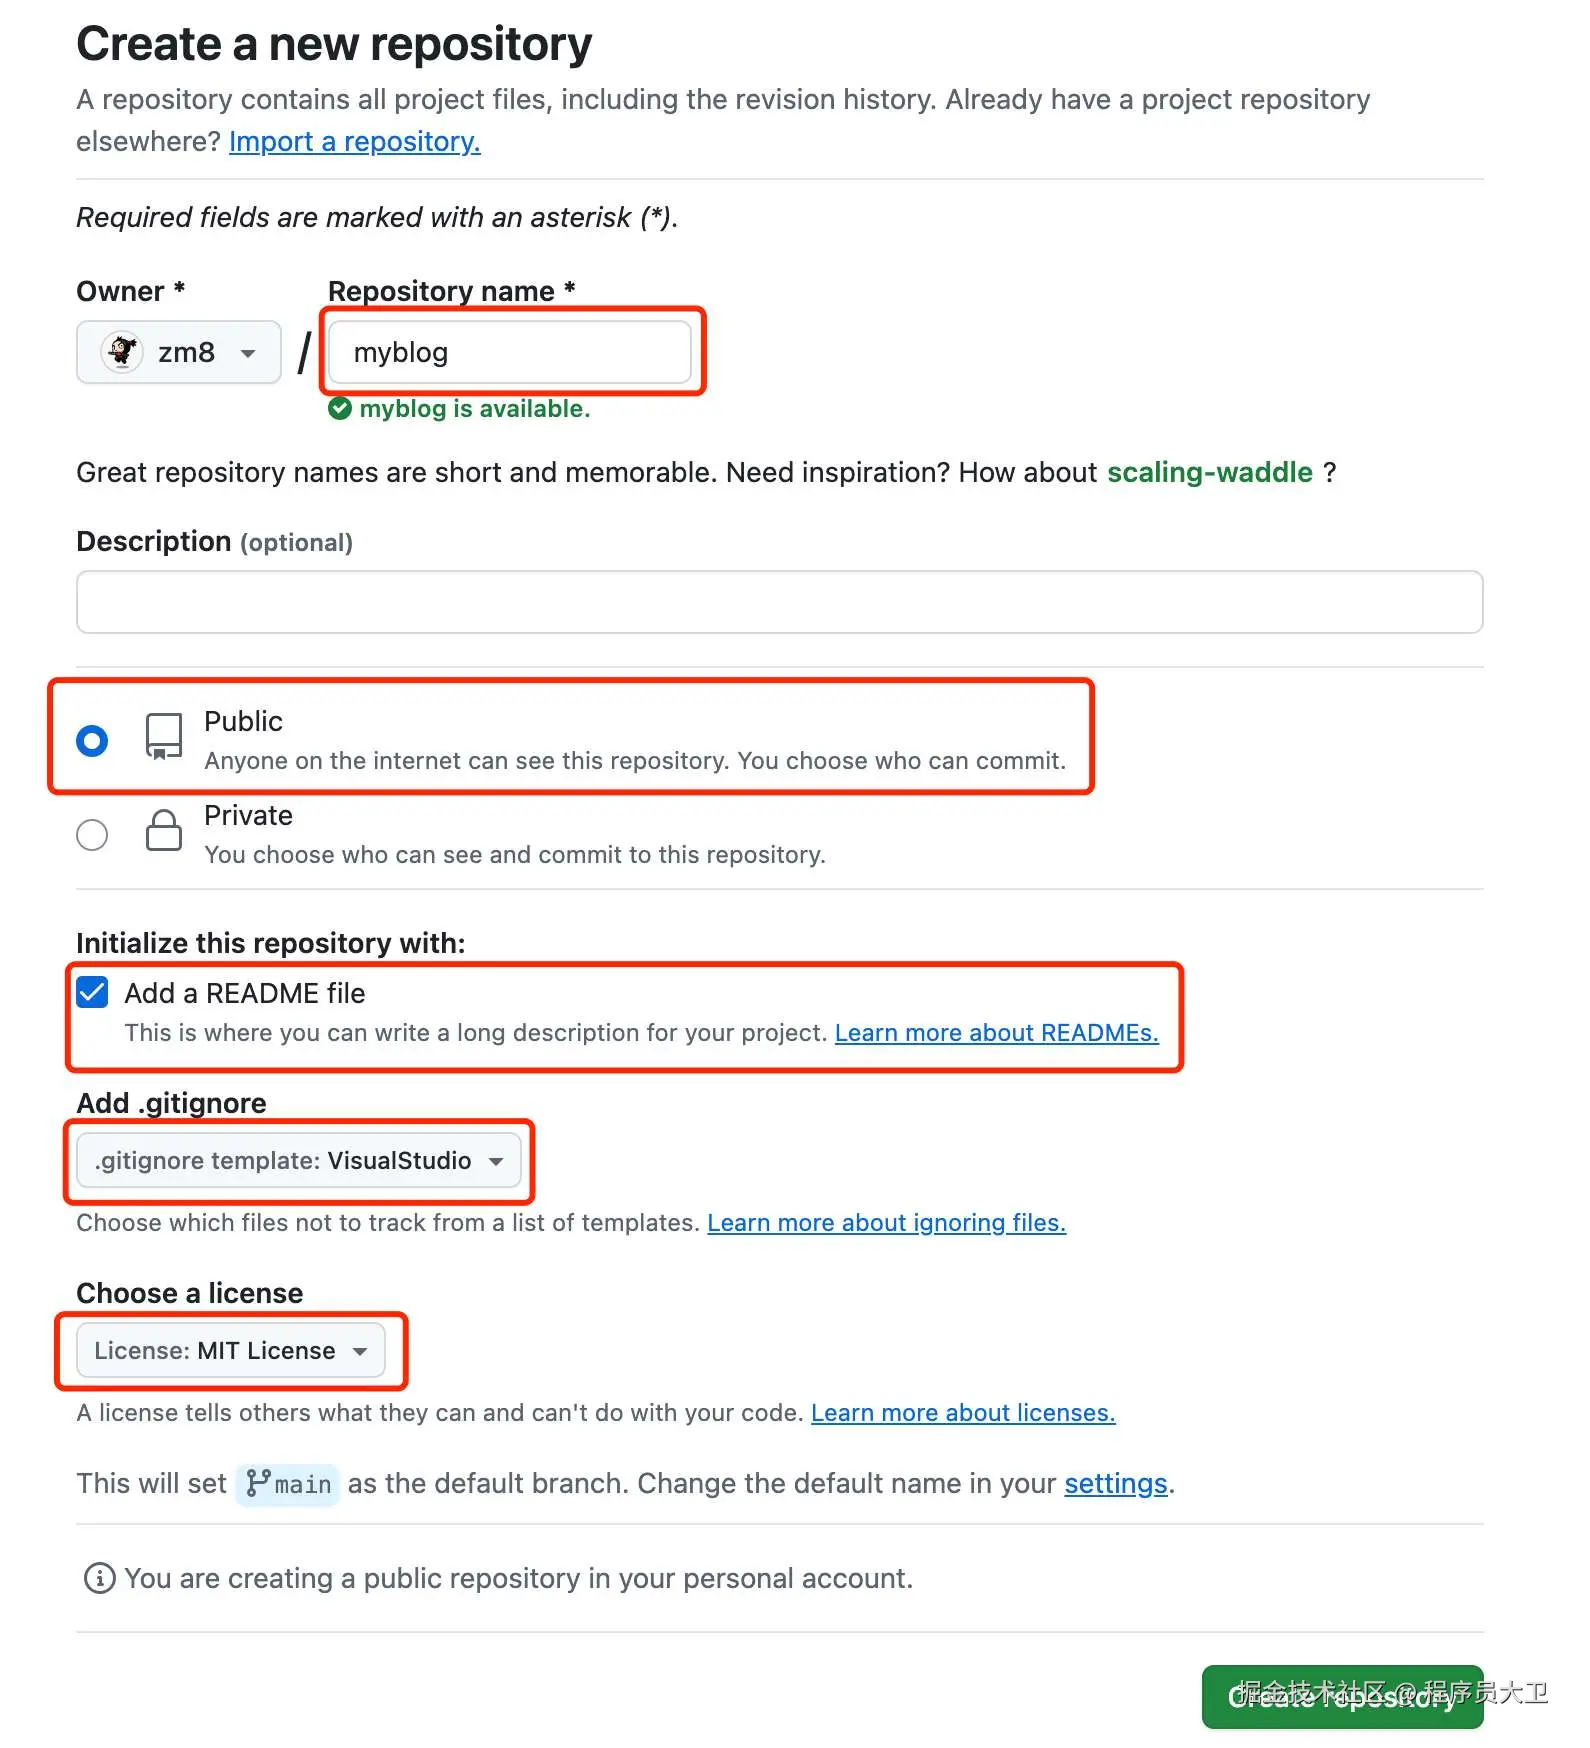The image size is (1590, 1748).
Task: Select the Public radio button
Action: (92, 741)
